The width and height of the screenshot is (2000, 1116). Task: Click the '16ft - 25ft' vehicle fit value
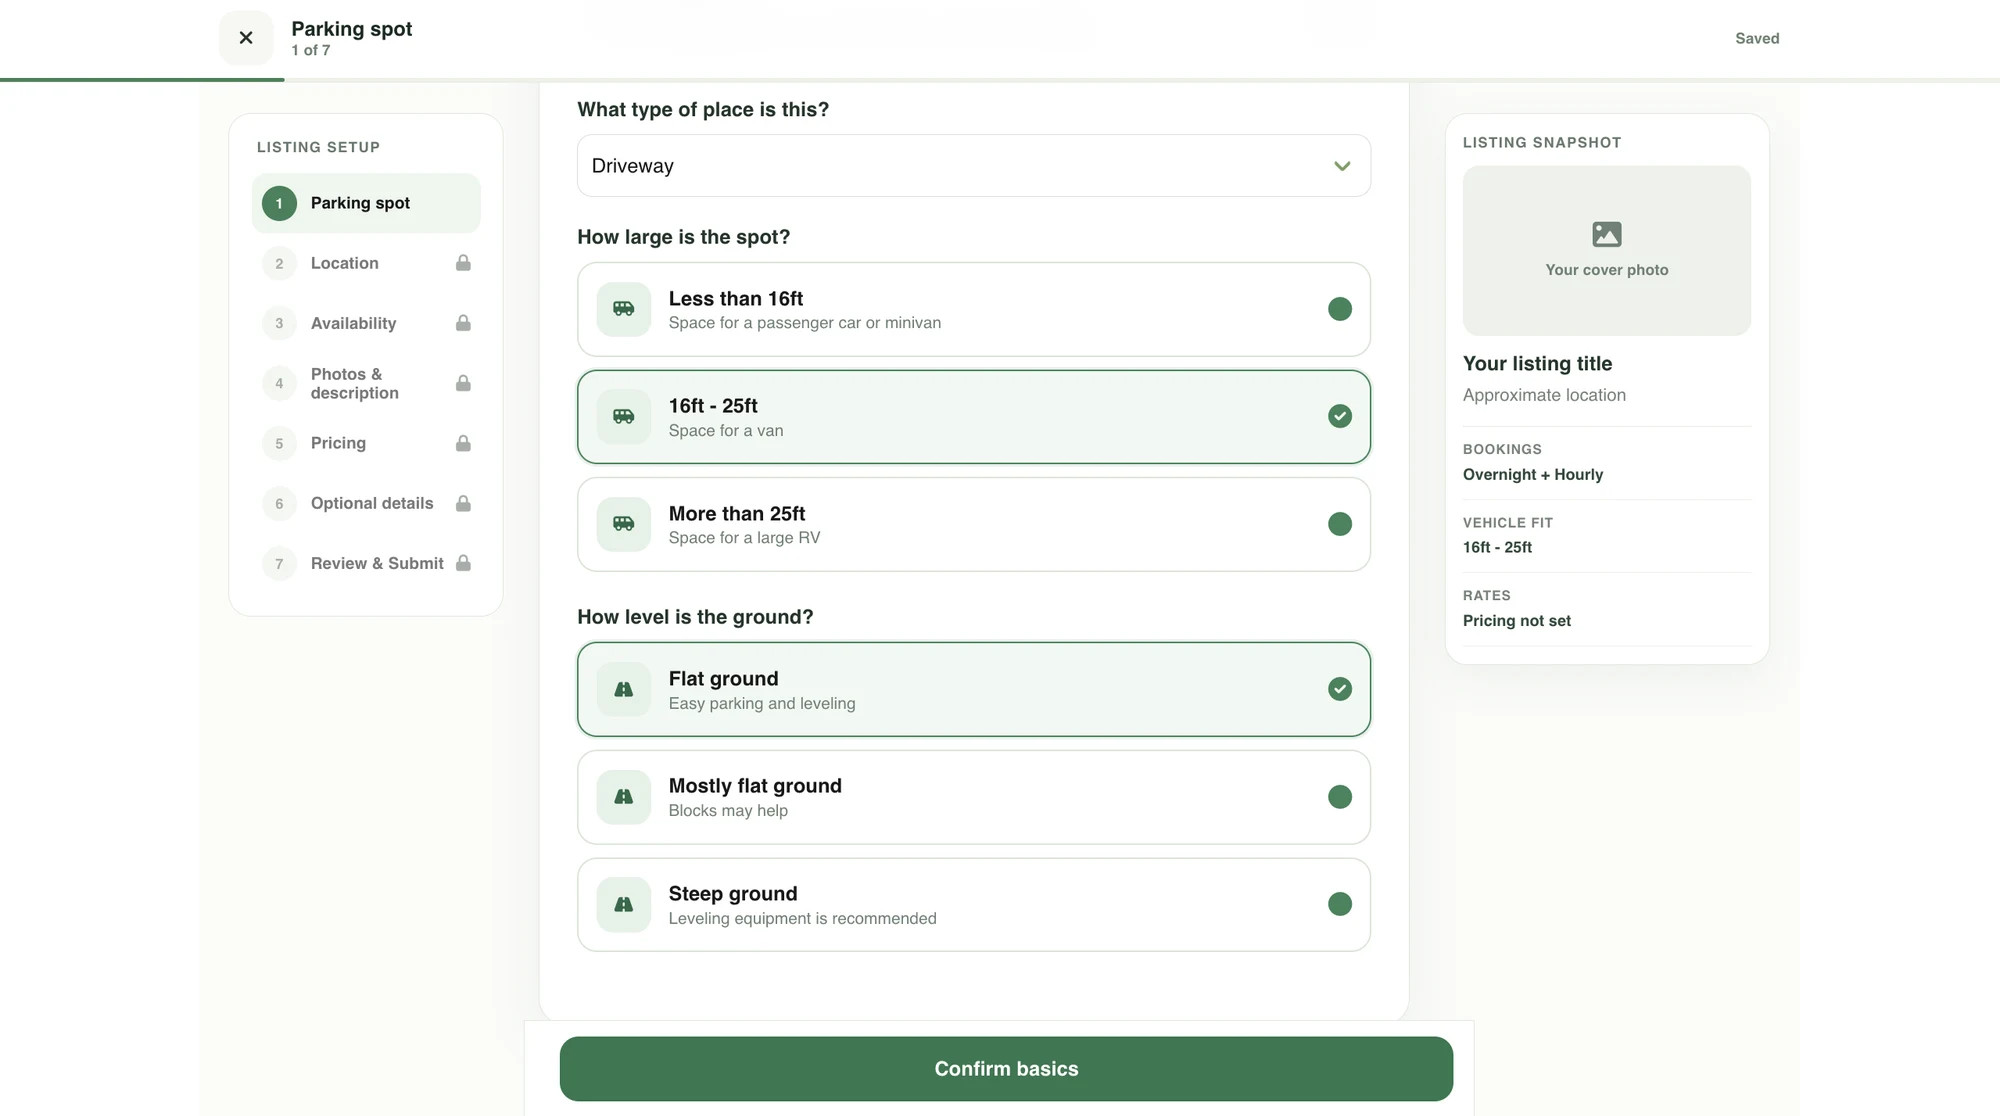pyautogui.click(x=1498, y=548)
